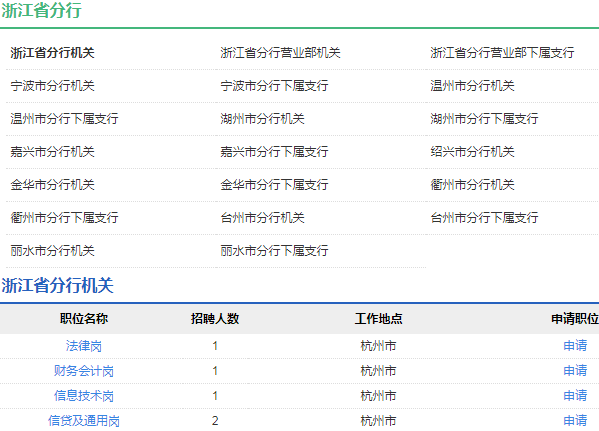Open 温州市分行下属支行 listing
Screen dimensions: 599x431
64,118
